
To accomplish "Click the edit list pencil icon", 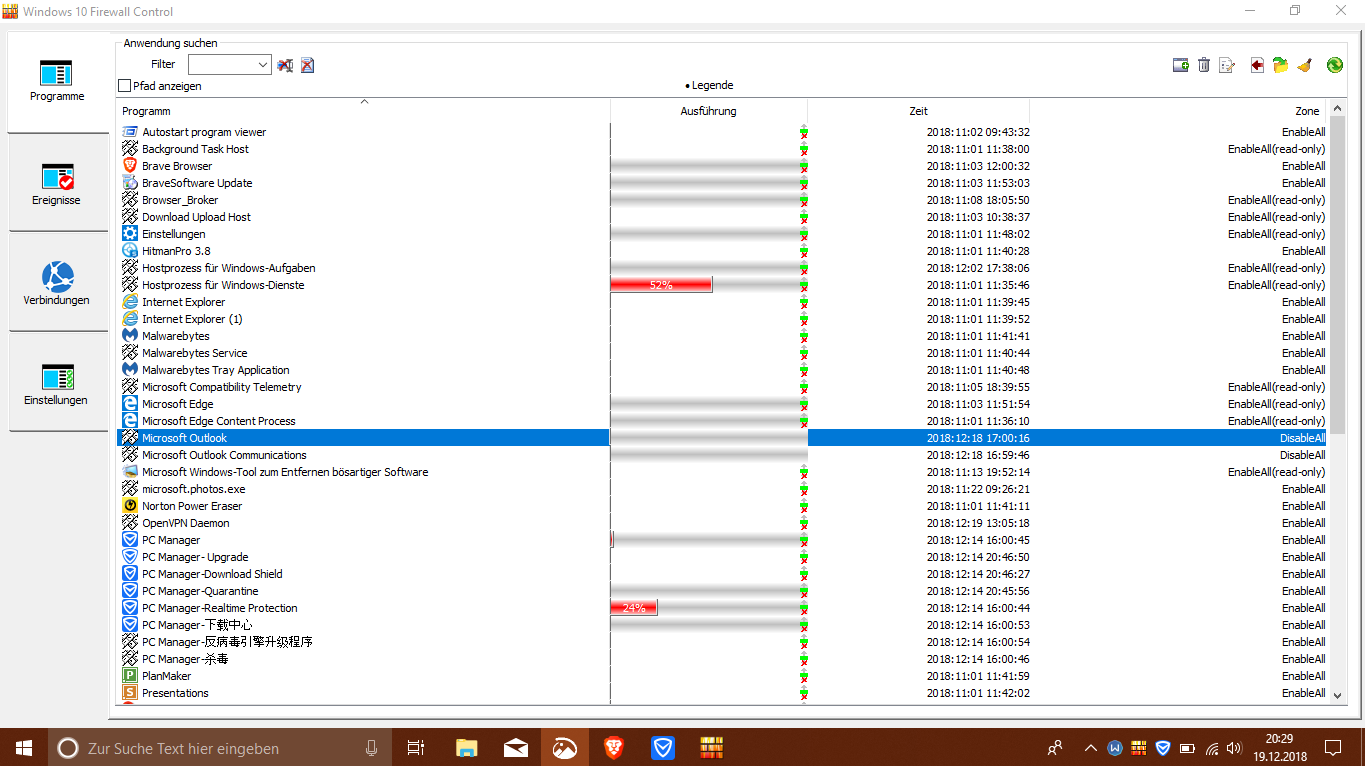I will tap(1227, 65).
